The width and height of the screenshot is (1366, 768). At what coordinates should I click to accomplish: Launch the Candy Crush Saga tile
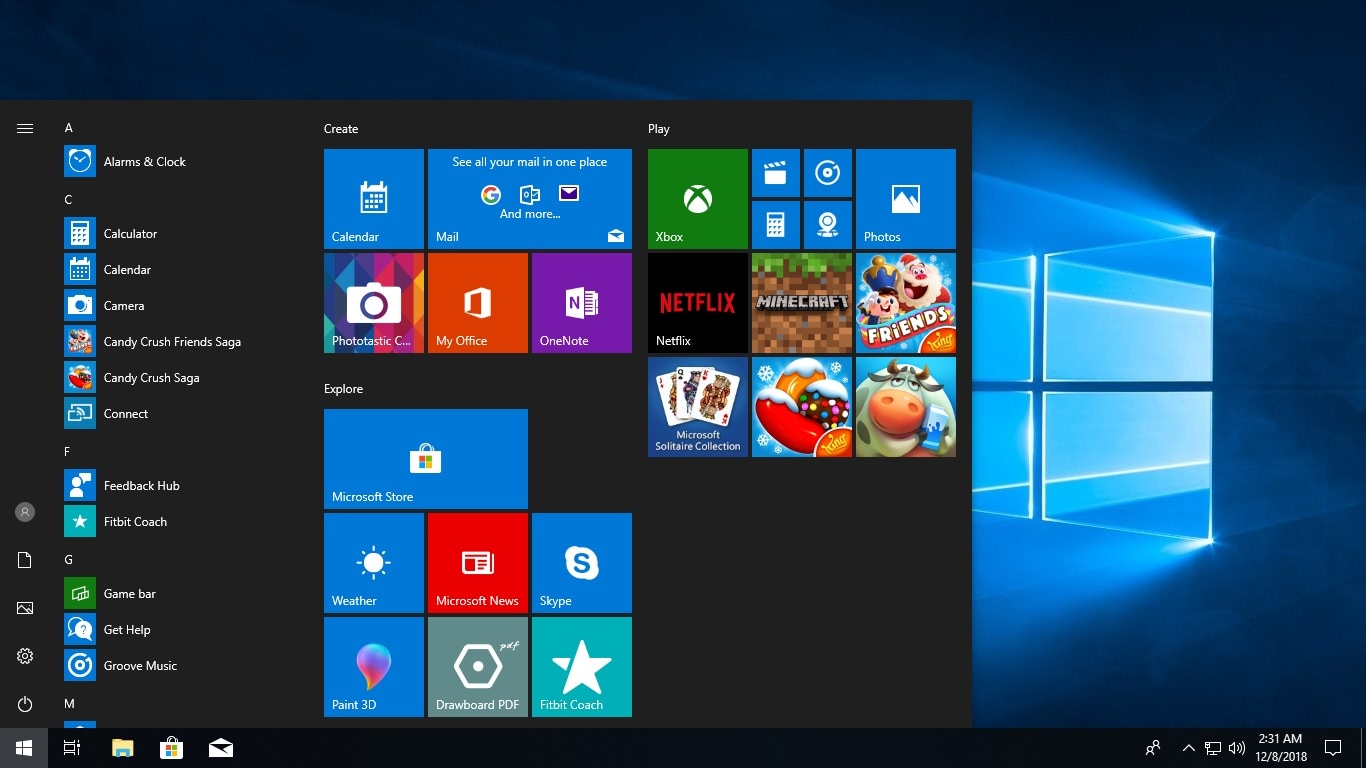pyautogui.click(x=802, y=407)
